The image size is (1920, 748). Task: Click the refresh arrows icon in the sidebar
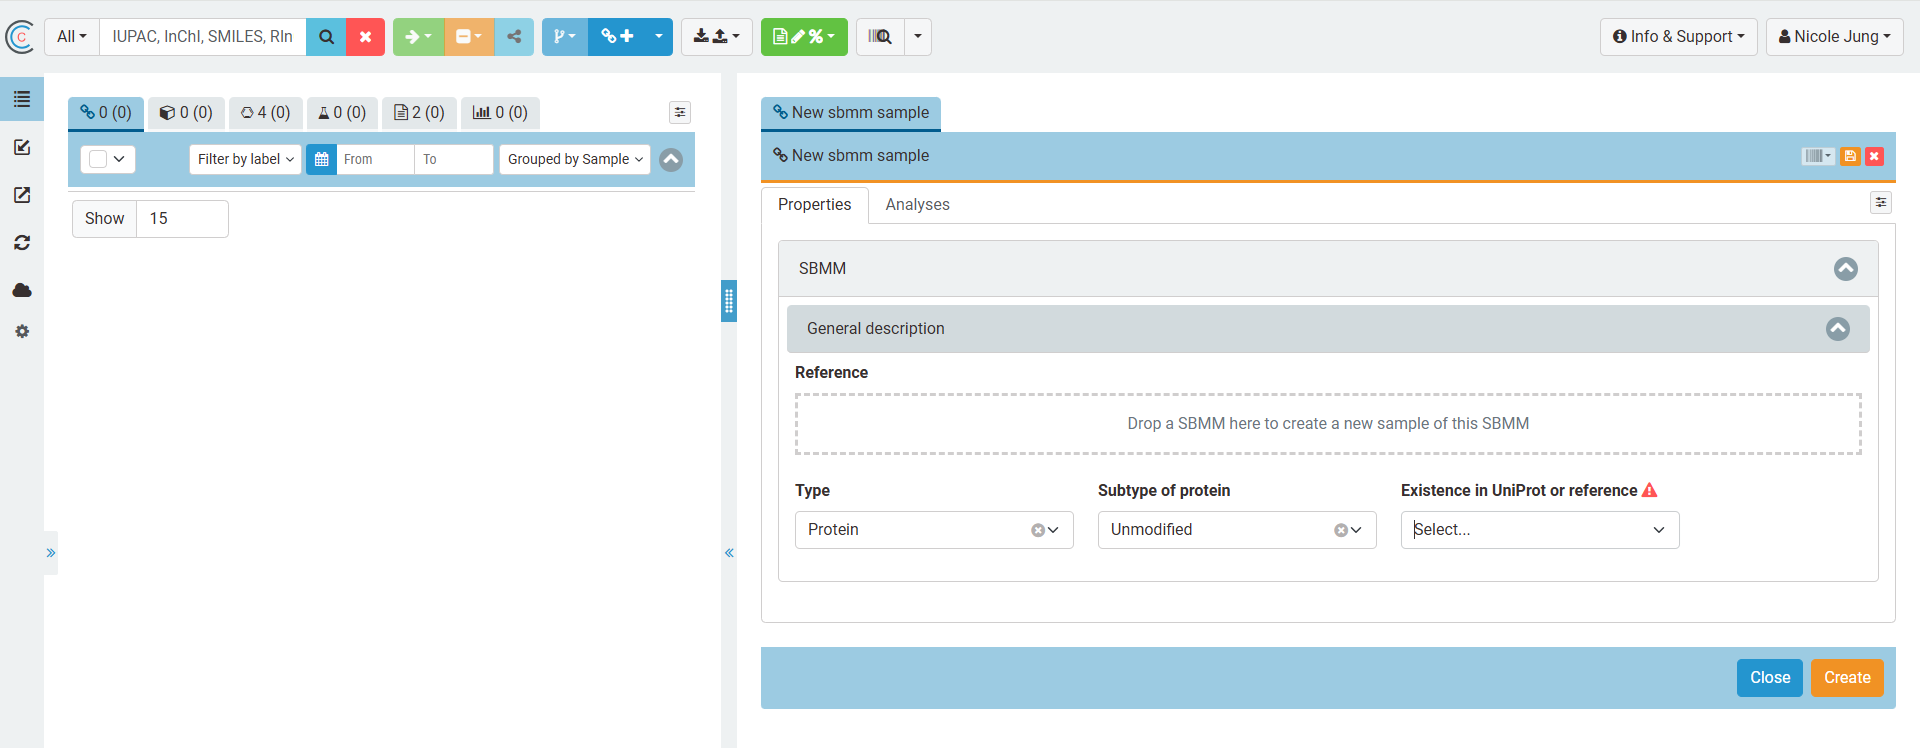22,243
